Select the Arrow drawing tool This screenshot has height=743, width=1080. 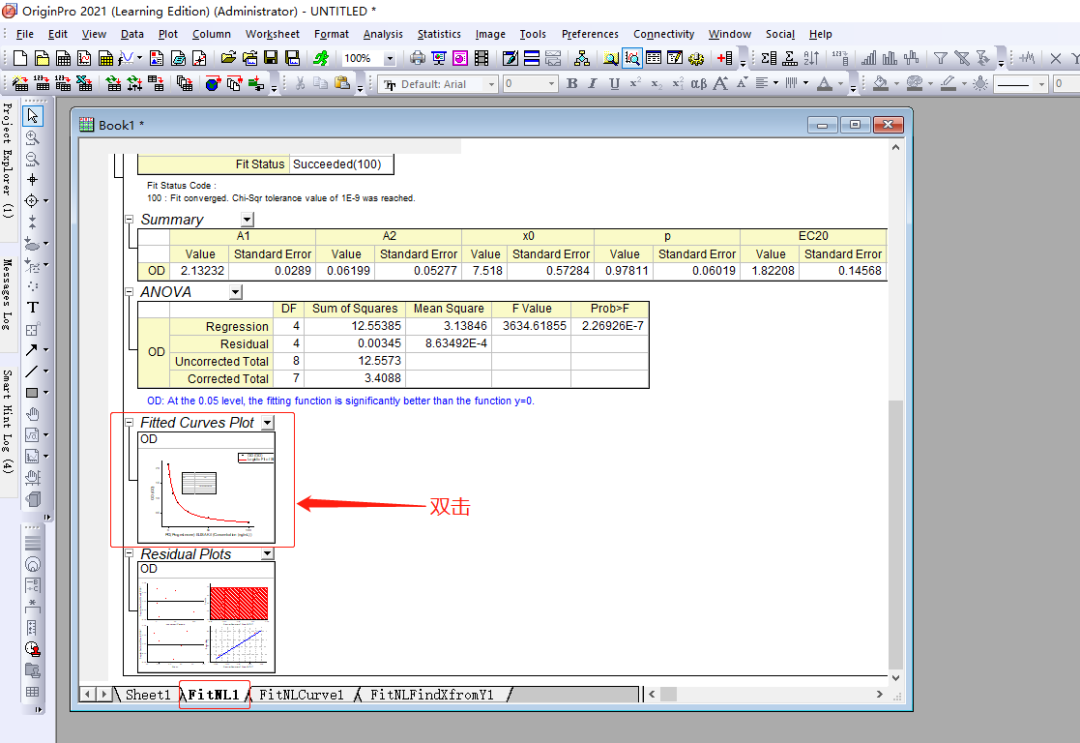click(x=31, y=350)
